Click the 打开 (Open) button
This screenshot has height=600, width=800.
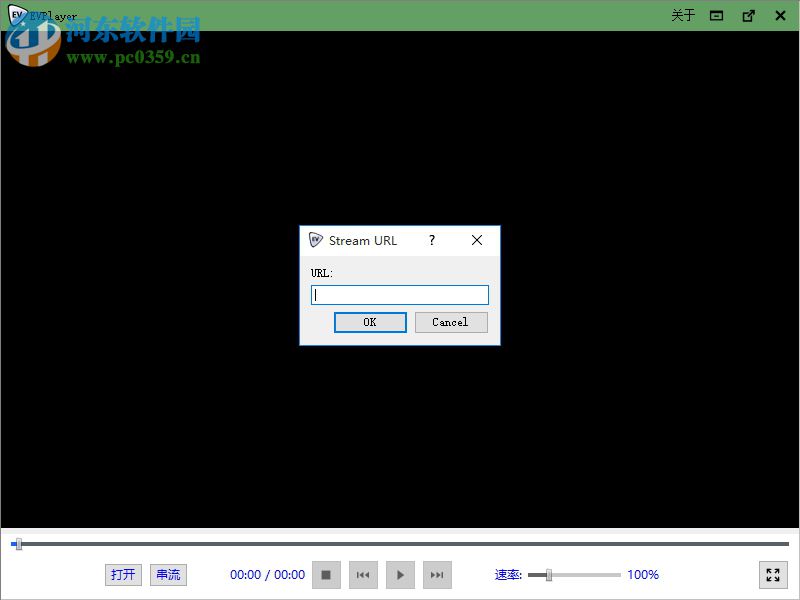[123, 574]
